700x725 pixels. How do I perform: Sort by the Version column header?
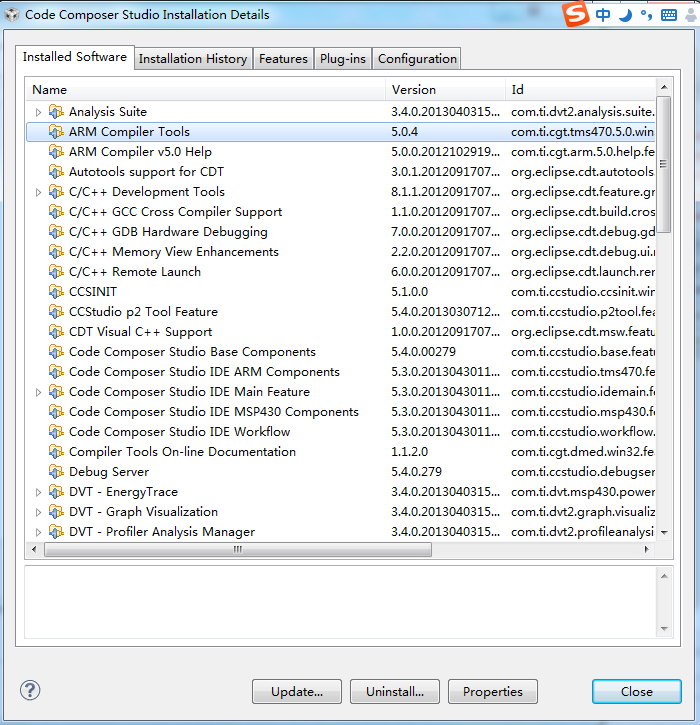coord(445,89)
